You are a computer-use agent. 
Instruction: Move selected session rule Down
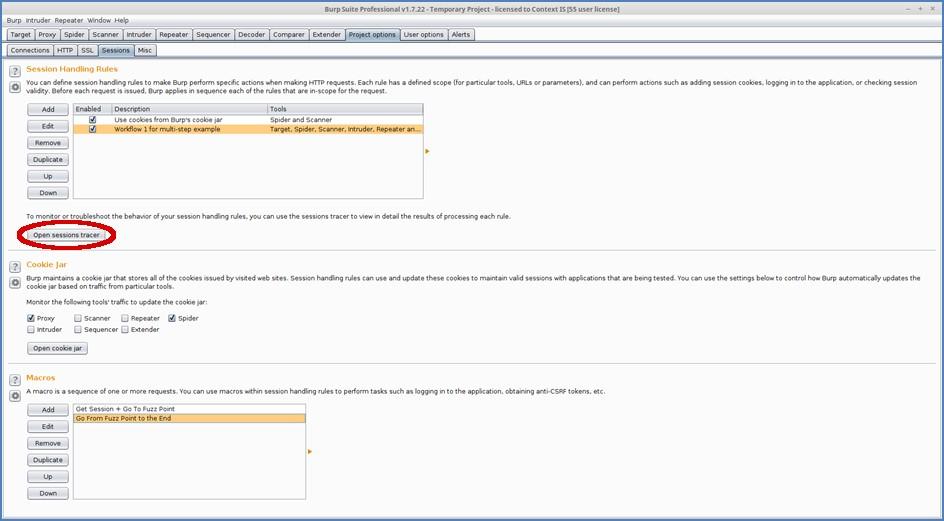point(48,193)
